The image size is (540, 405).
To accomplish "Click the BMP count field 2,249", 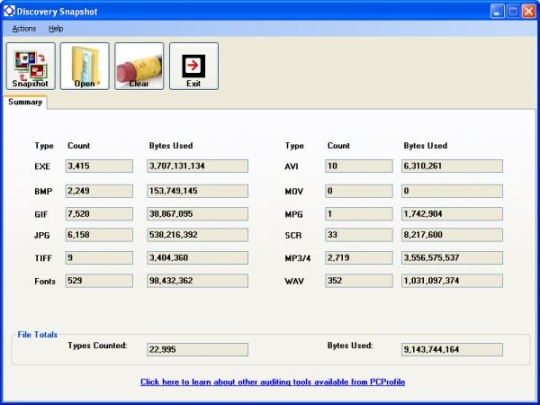I will [x=99, y=191].
